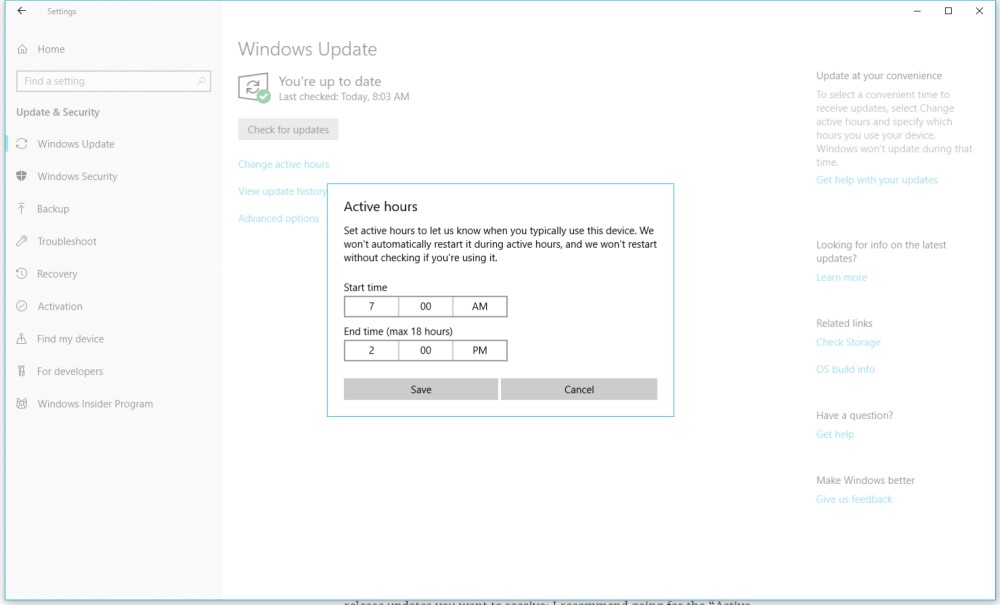The width and height of the screenshot is (1000, 605).
Task: Click the Troubleshoot wrench icon
Action: [x=22, y=241]
